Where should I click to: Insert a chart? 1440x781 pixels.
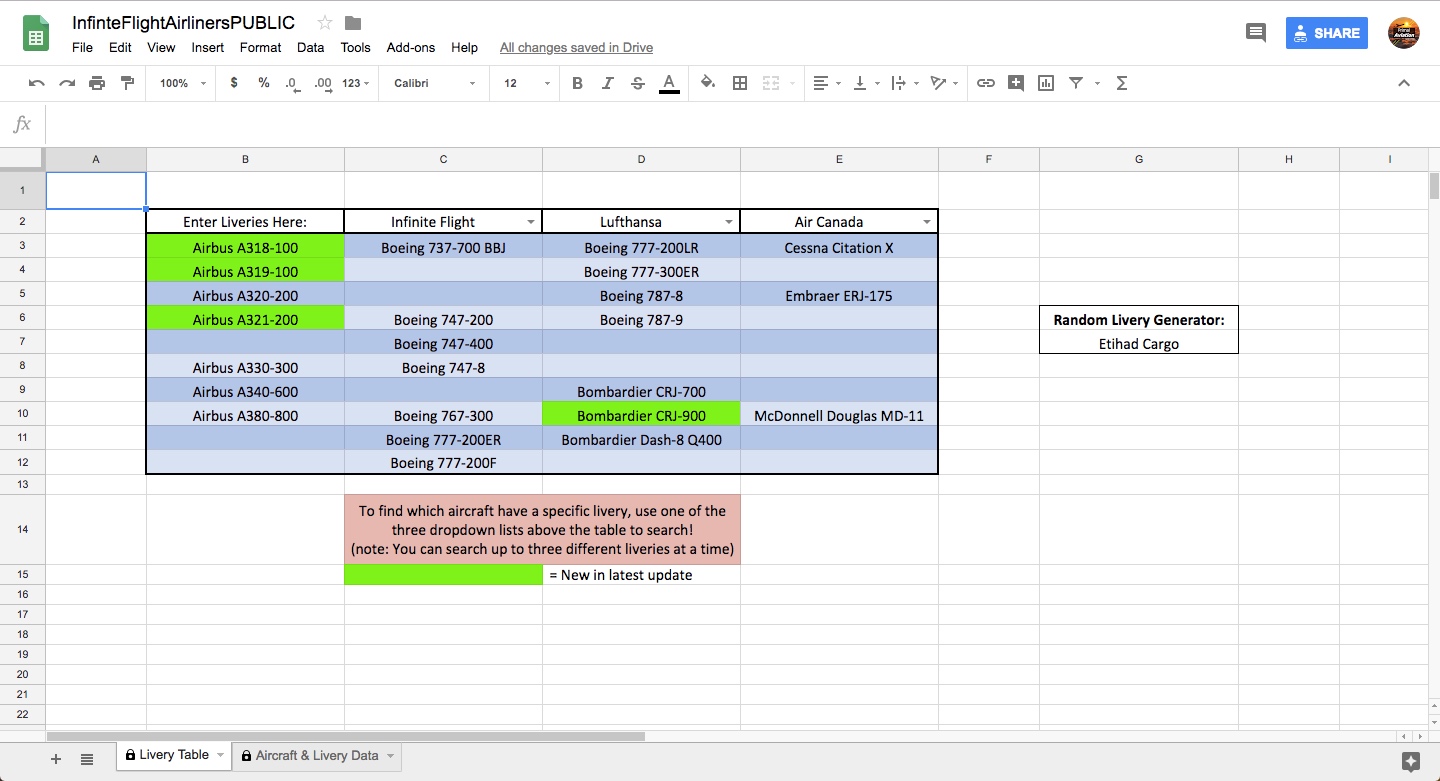pyautogui.click(x=1046, y=83)
